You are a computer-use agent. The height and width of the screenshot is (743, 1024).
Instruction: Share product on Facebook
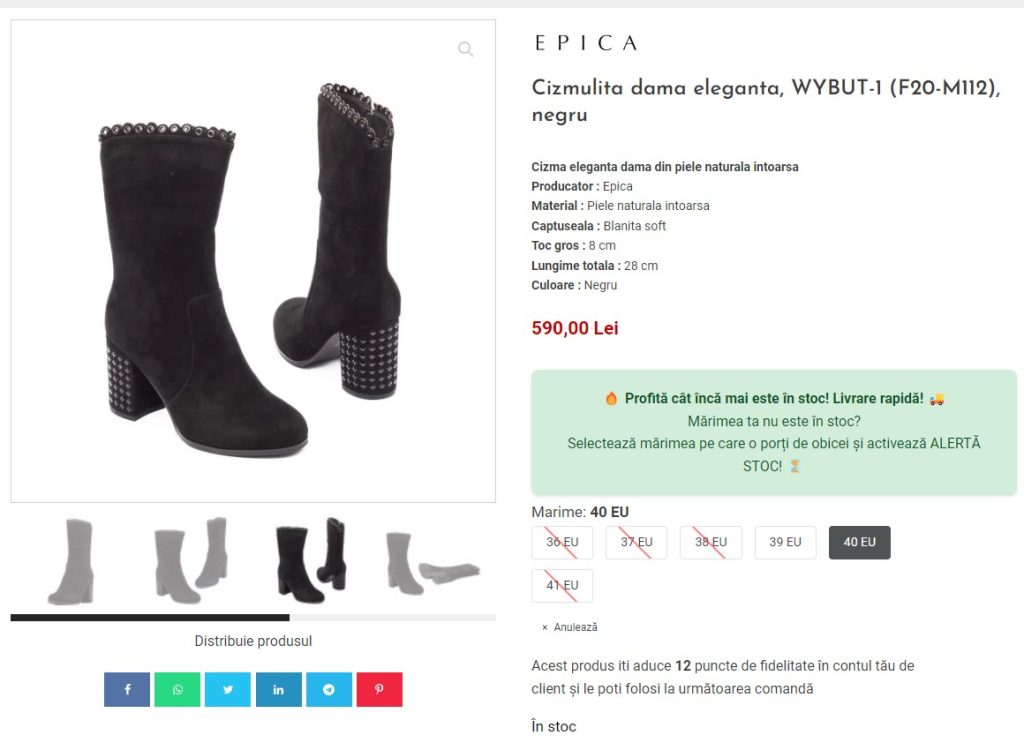tap(127, 689)
